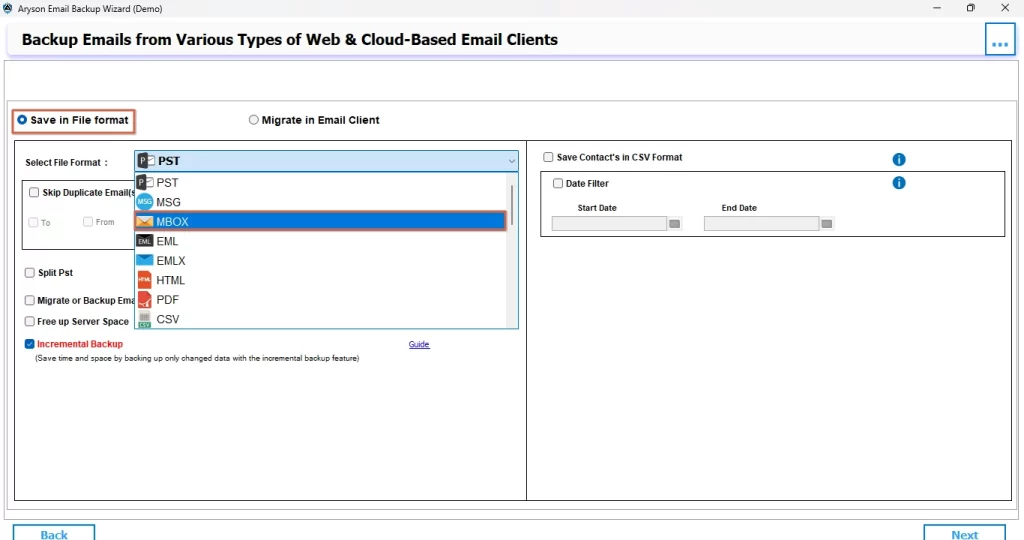Tick the "From" checkbox
The height and width of the screenshot is (540, 1024).
click(x=88, y=222)
